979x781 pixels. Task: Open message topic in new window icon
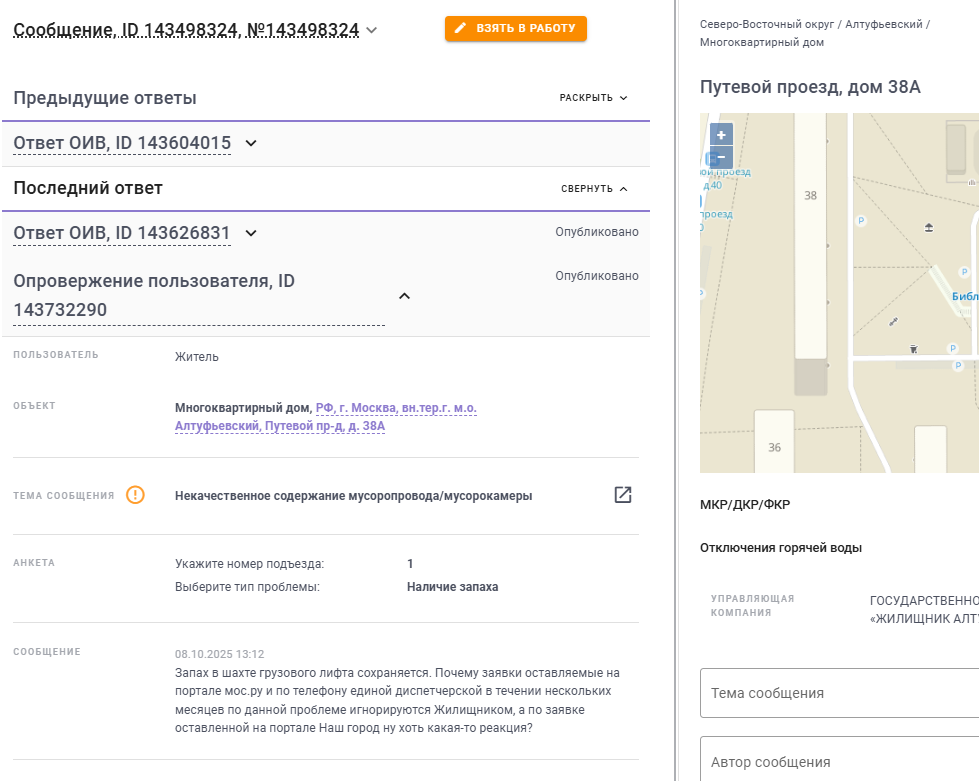[x=622, y=495]
